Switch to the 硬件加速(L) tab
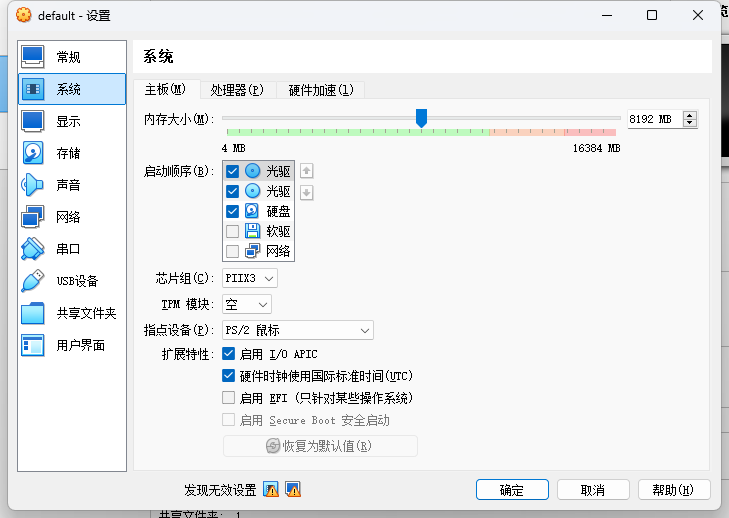Image resolution: width=729 pixels, height=518 pixels. (321, 90)
